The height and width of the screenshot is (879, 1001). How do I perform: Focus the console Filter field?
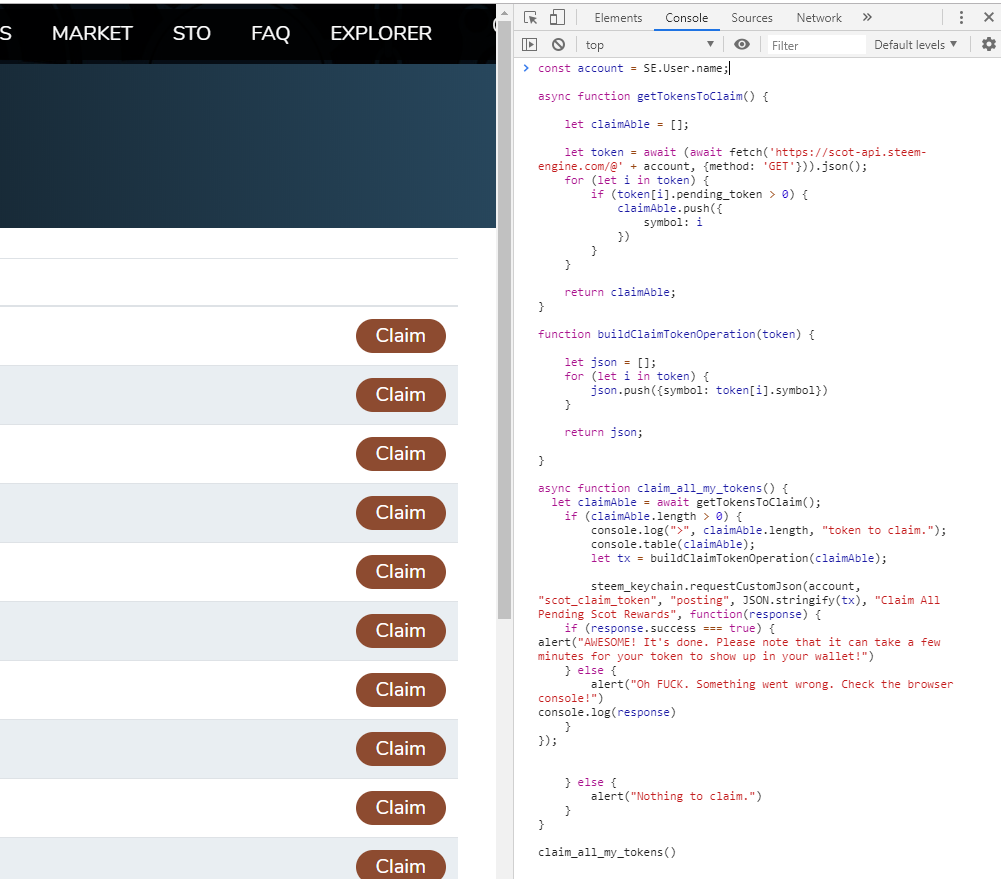(817, 45)
